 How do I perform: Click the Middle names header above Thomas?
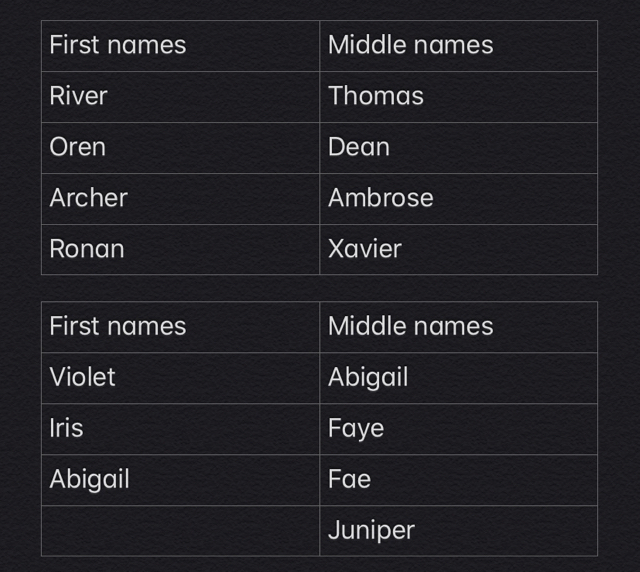tap(458, 46)
